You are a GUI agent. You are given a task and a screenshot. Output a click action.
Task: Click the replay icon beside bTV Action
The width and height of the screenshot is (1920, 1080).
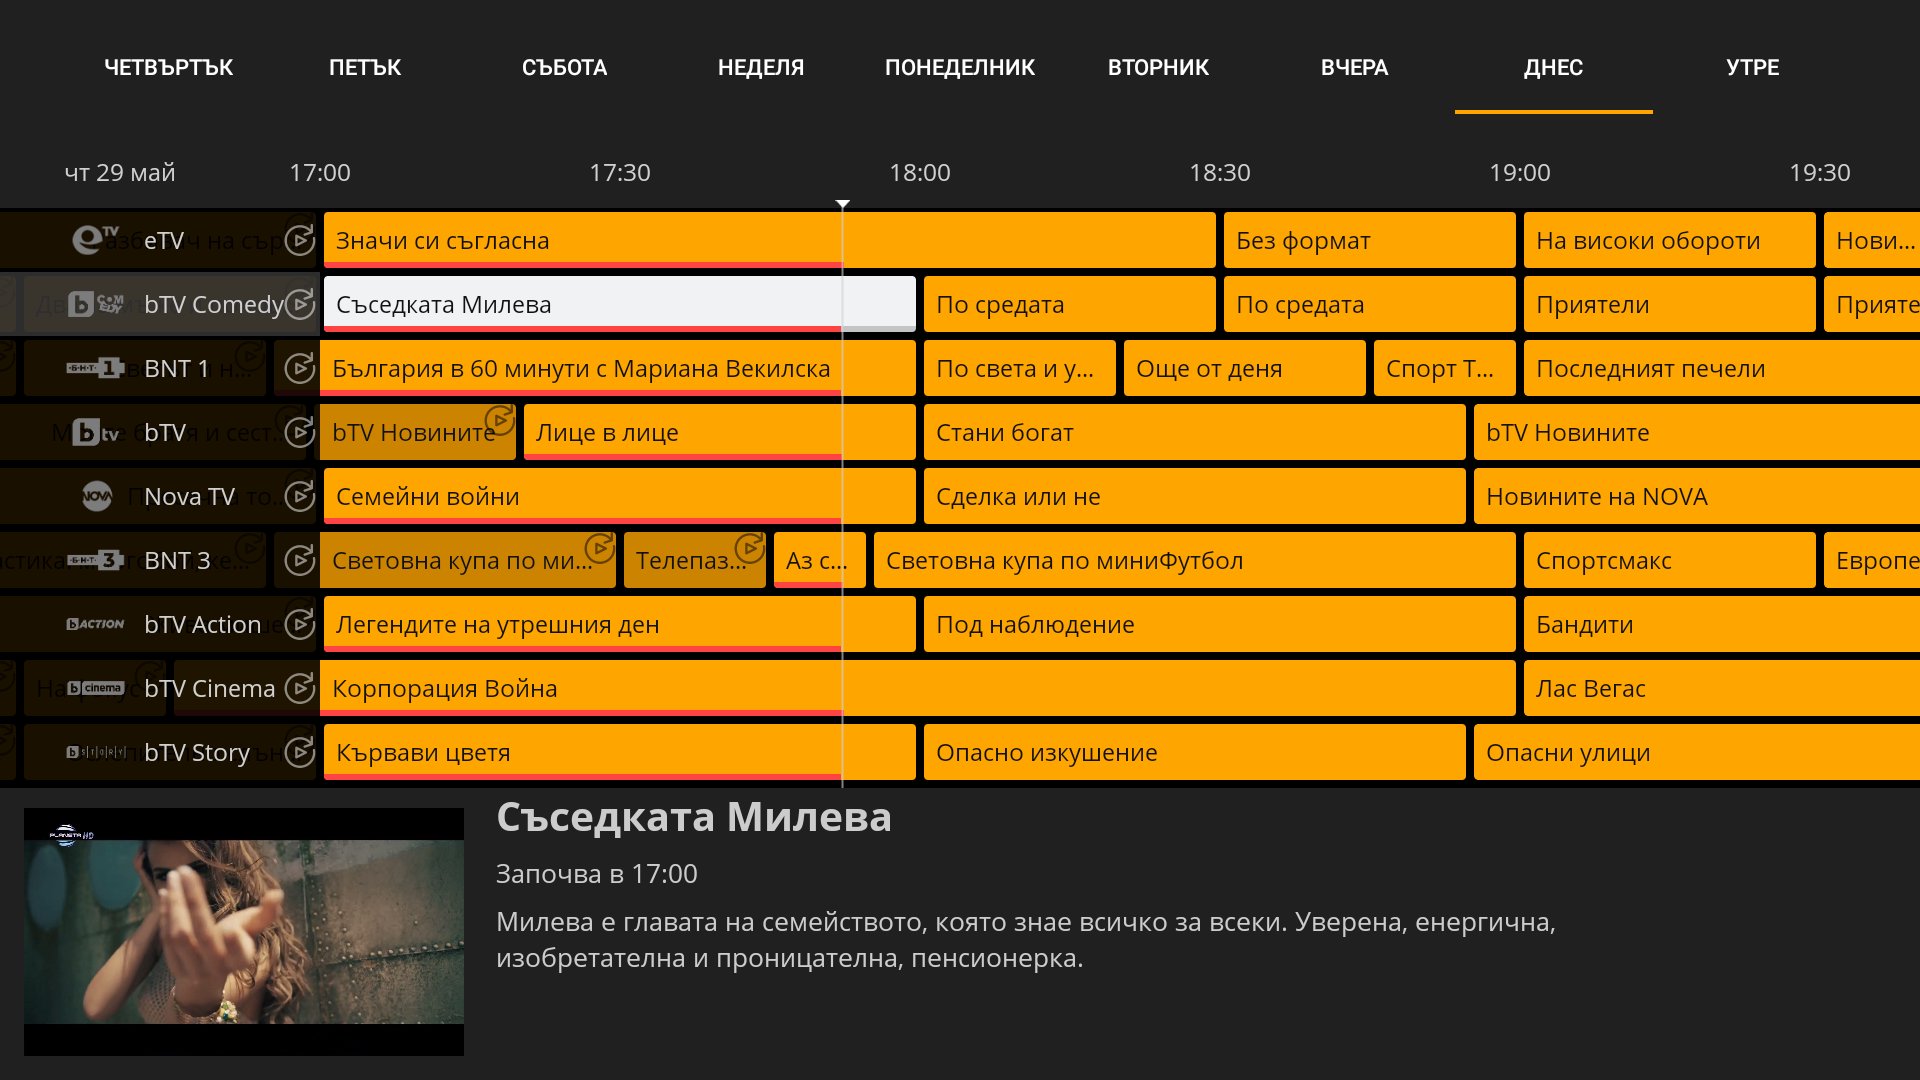(299, 624)
